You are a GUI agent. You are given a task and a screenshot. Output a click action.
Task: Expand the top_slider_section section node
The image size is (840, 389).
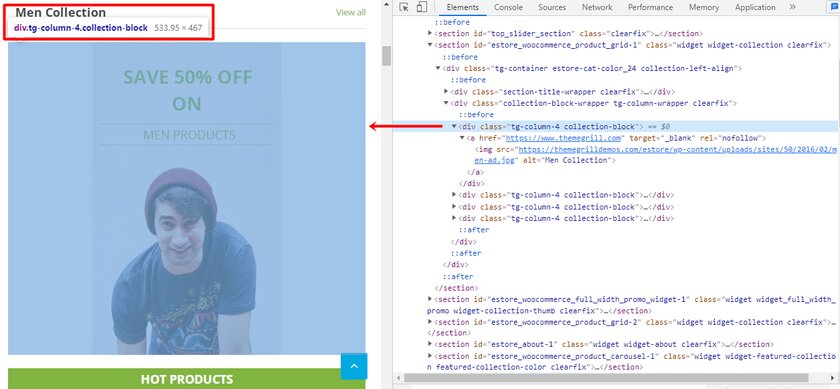(x=430, y=33)
